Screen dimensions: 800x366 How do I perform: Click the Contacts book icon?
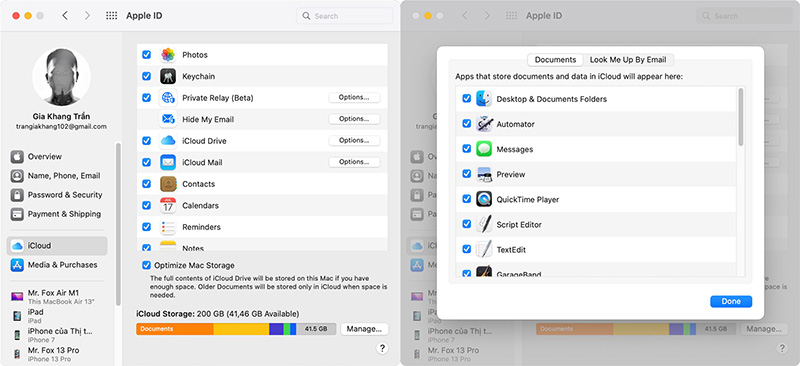pyautogui.click(x=168, y=184)
